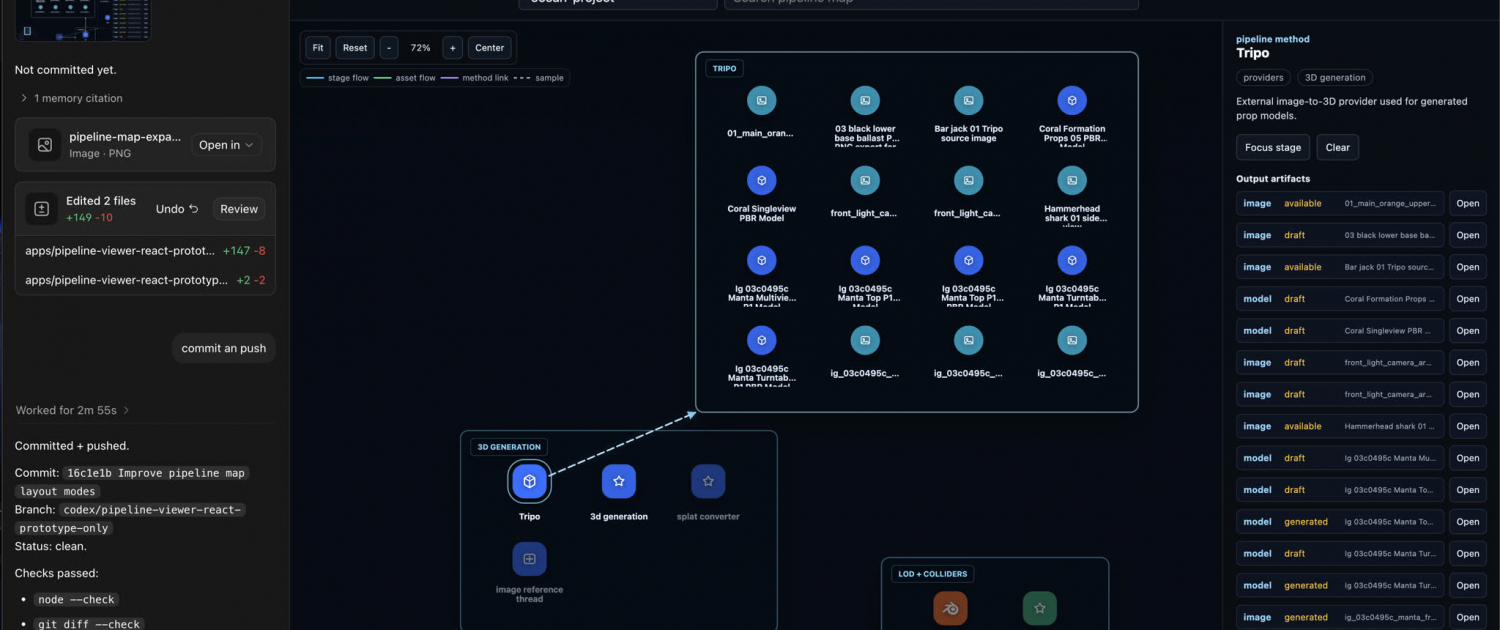The image size is (1500, 630).
Task: Zoom in with the plus button
Action: coord(453,48)
